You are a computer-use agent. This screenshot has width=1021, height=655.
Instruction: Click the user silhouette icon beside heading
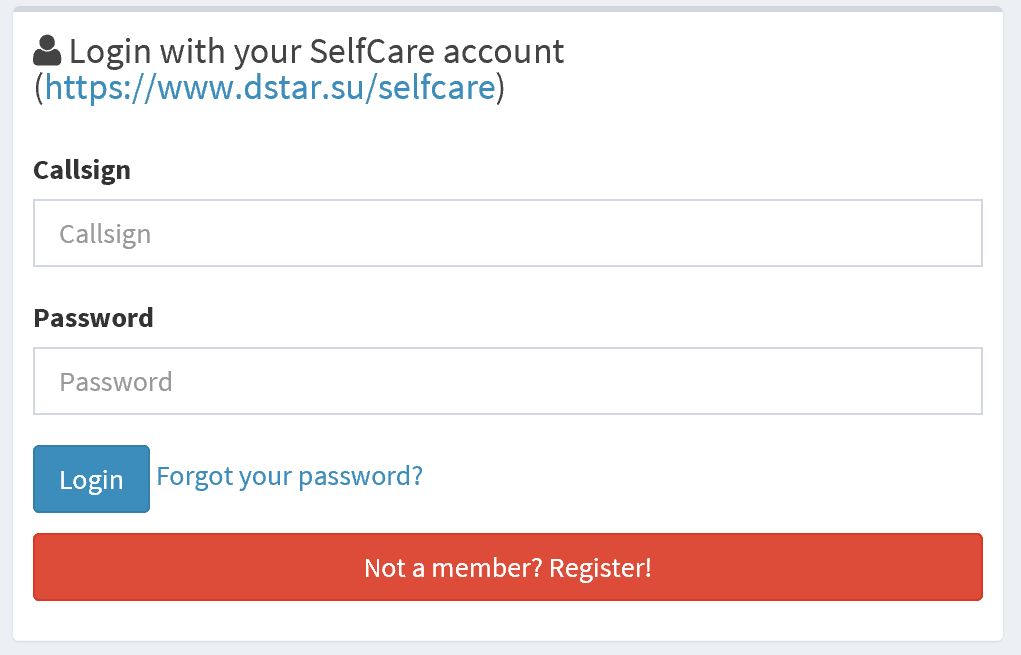tap(47, 51)
